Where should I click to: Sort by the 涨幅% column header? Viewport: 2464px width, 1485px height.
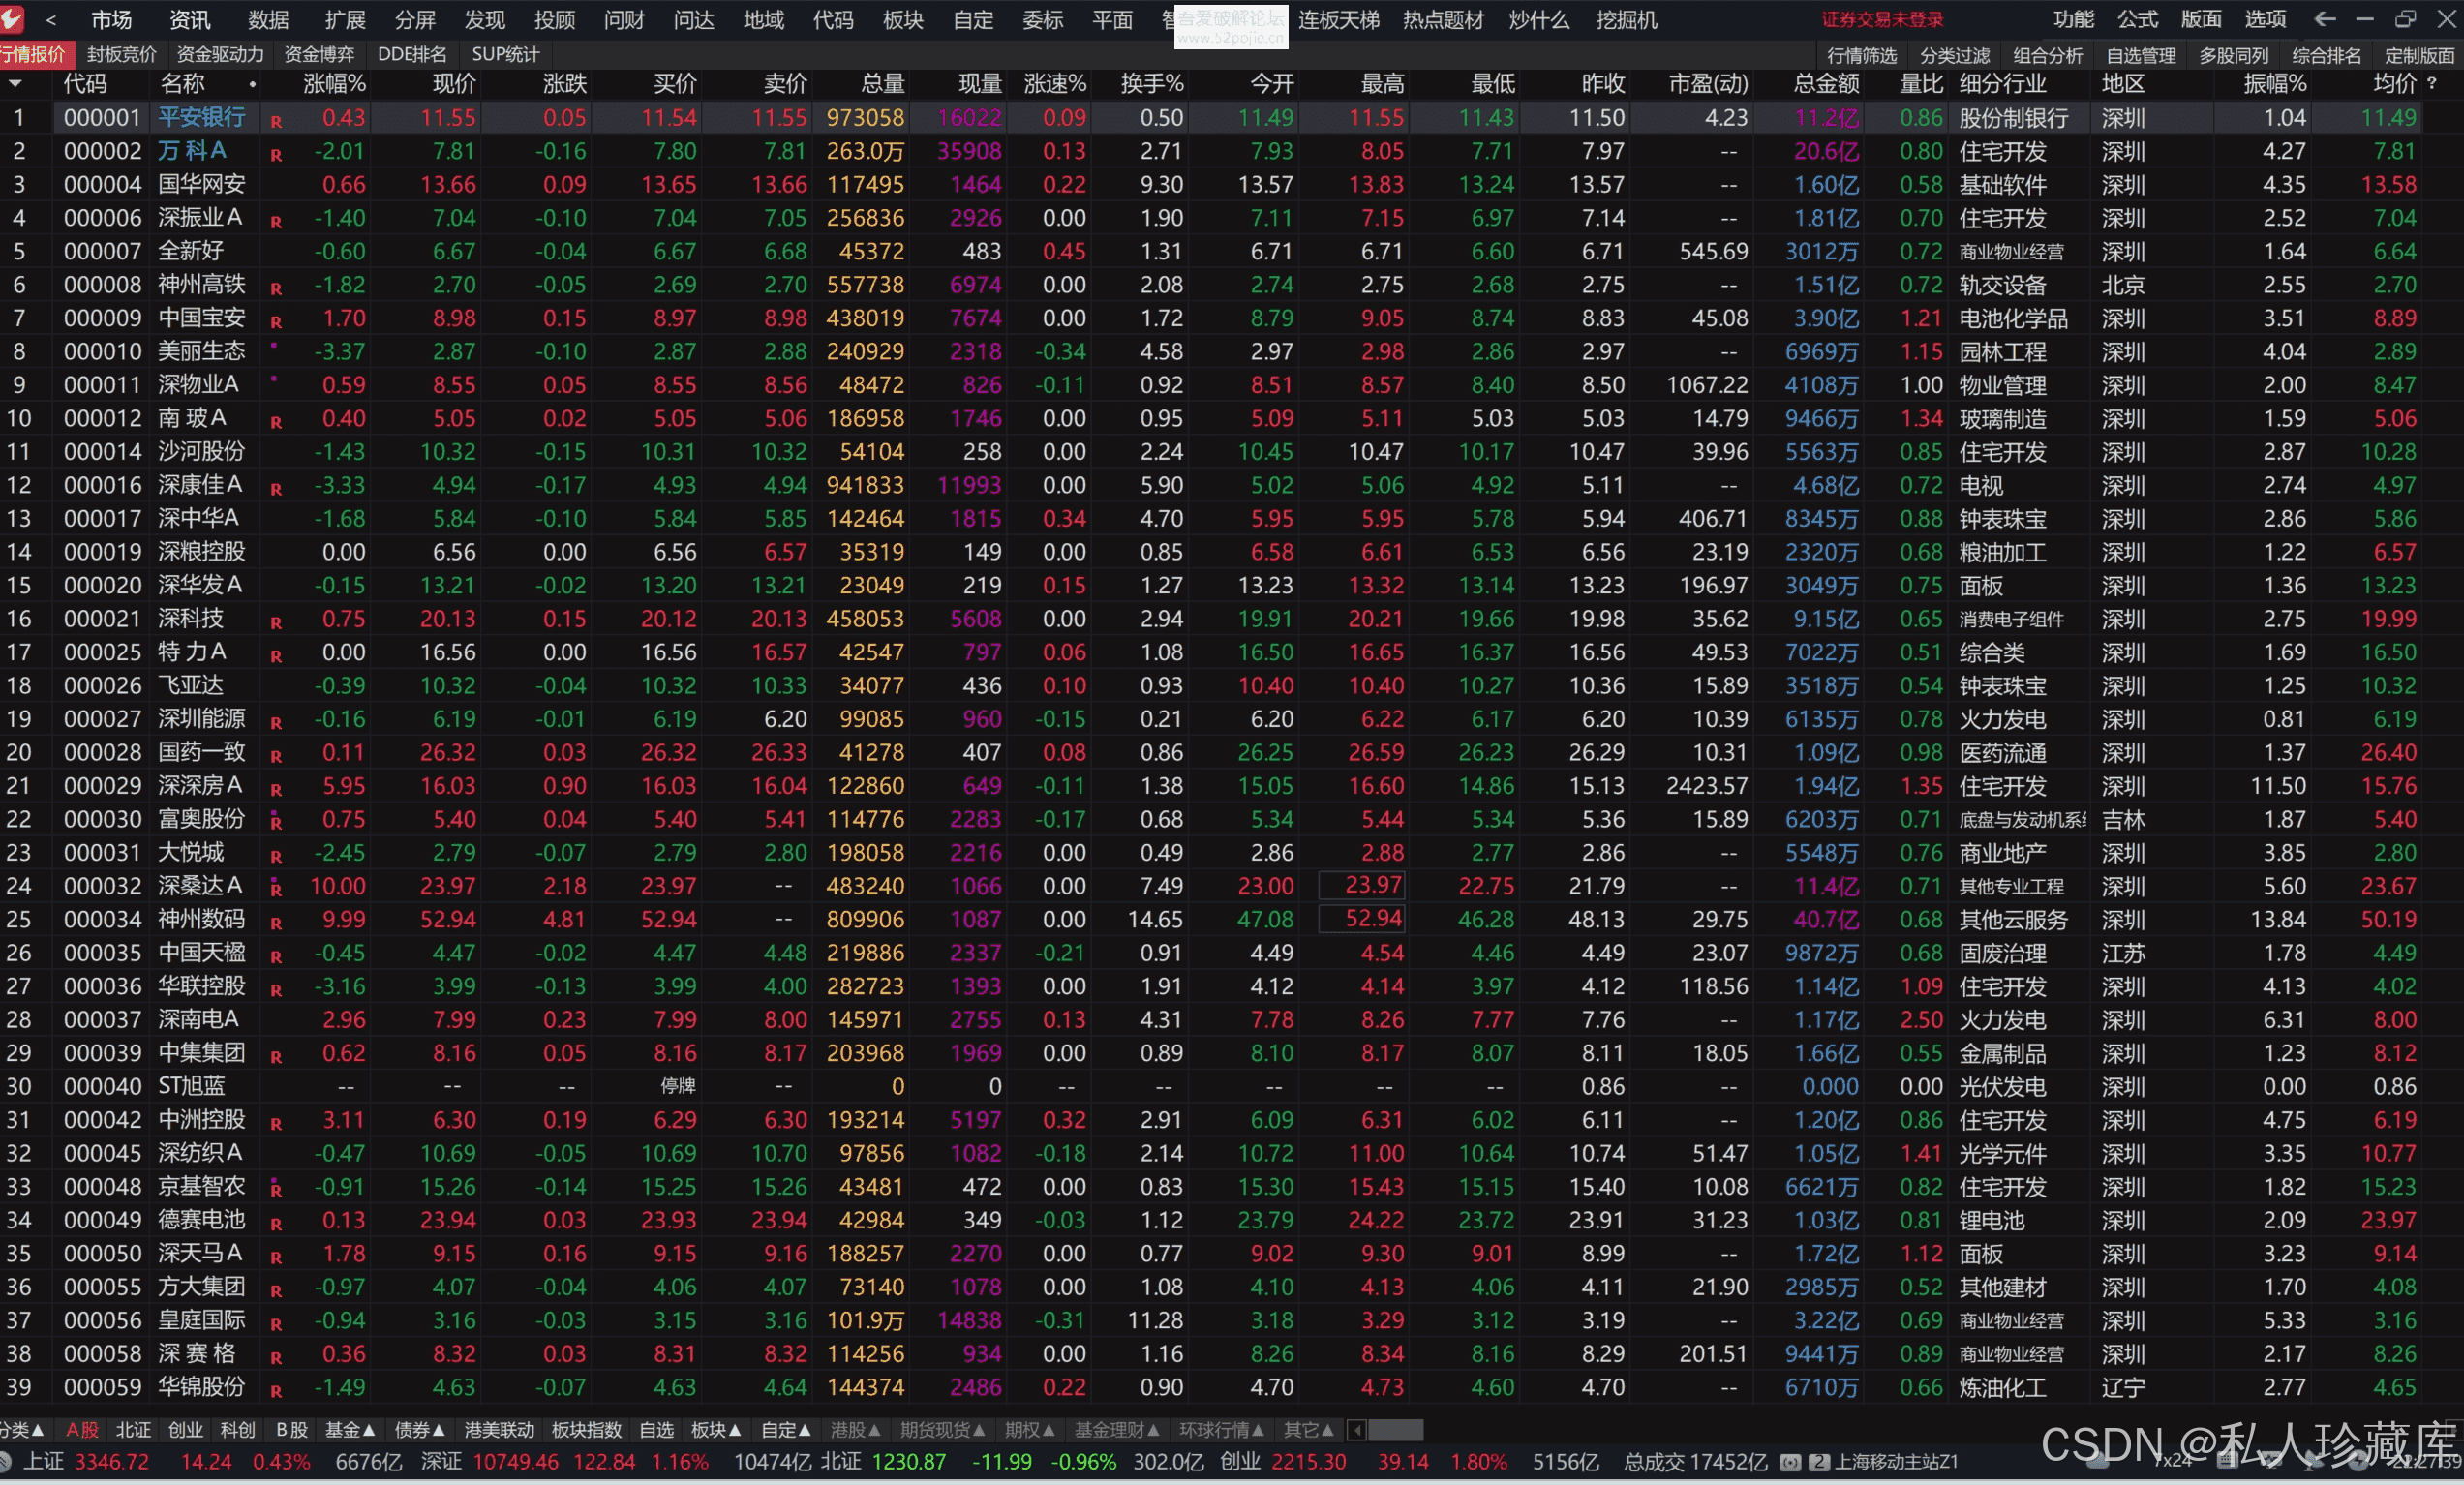(x=334, y=84)
